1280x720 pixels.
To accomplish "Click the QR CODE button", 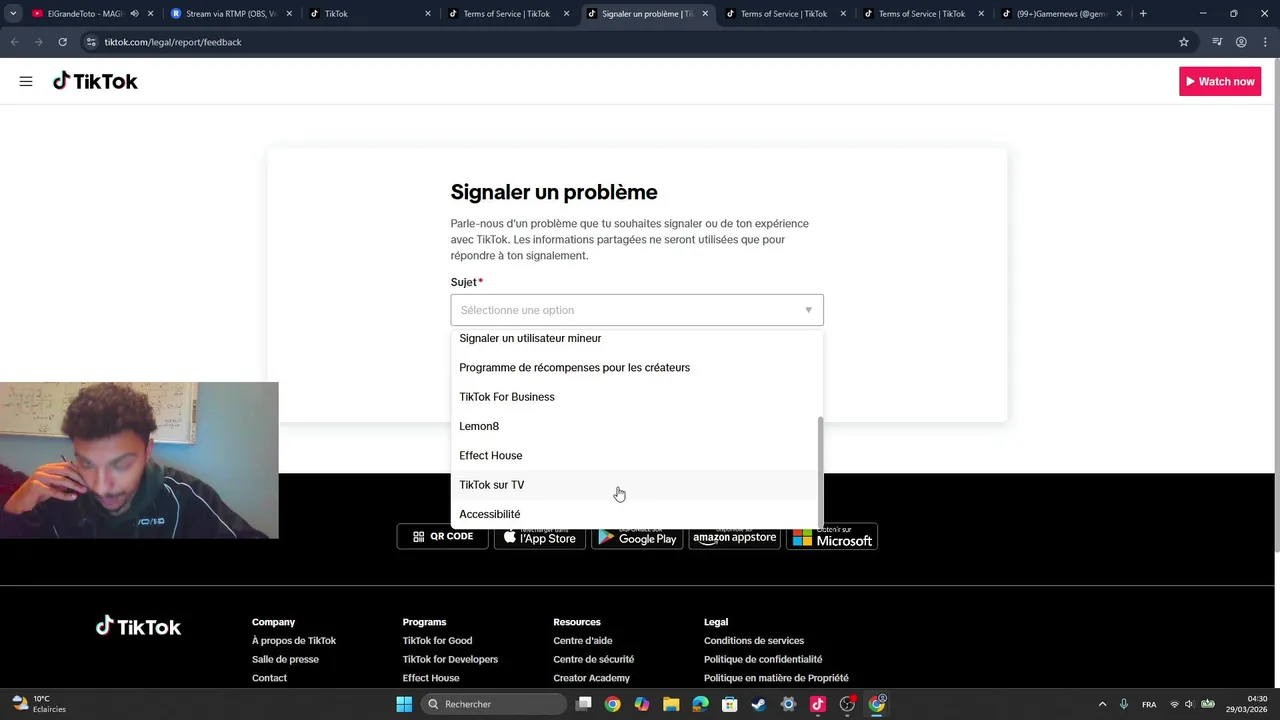I will [442, 536].
